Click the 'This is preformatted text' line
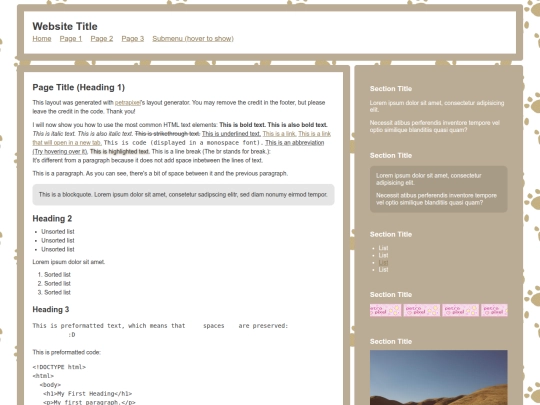Viewport: 540px width, 405px height. [160, 326]
